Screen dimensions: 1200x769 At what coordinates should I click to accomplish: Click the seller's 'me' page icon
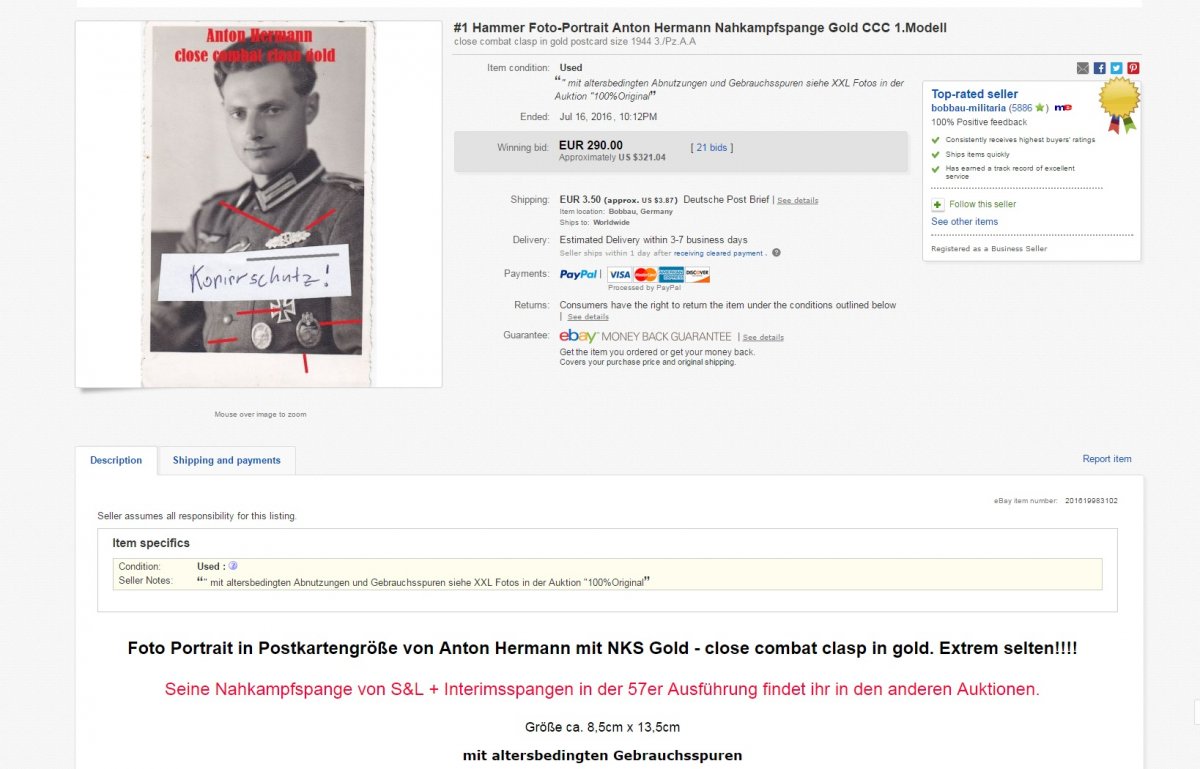point(1062,107)
